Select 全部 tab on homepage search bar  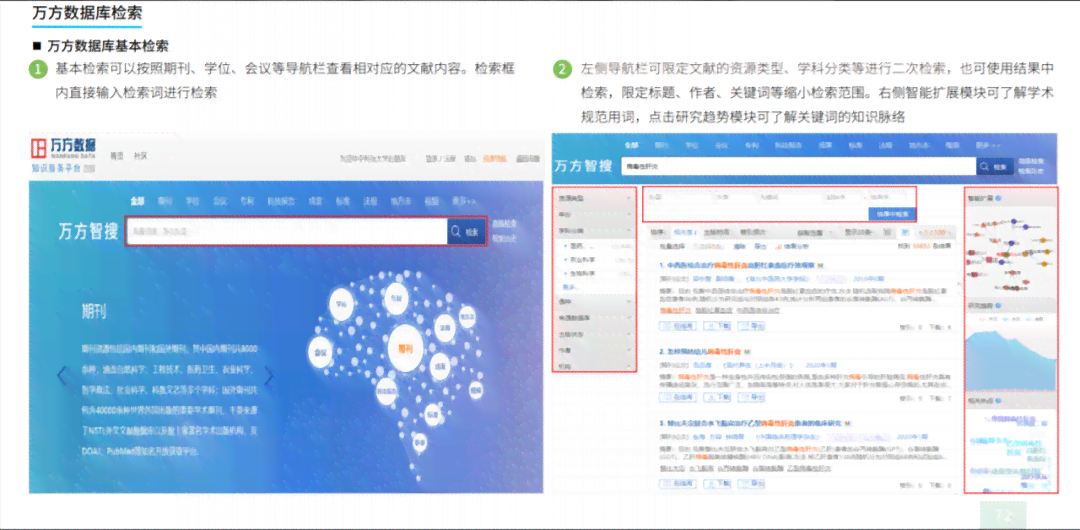[x=137, y=201]
